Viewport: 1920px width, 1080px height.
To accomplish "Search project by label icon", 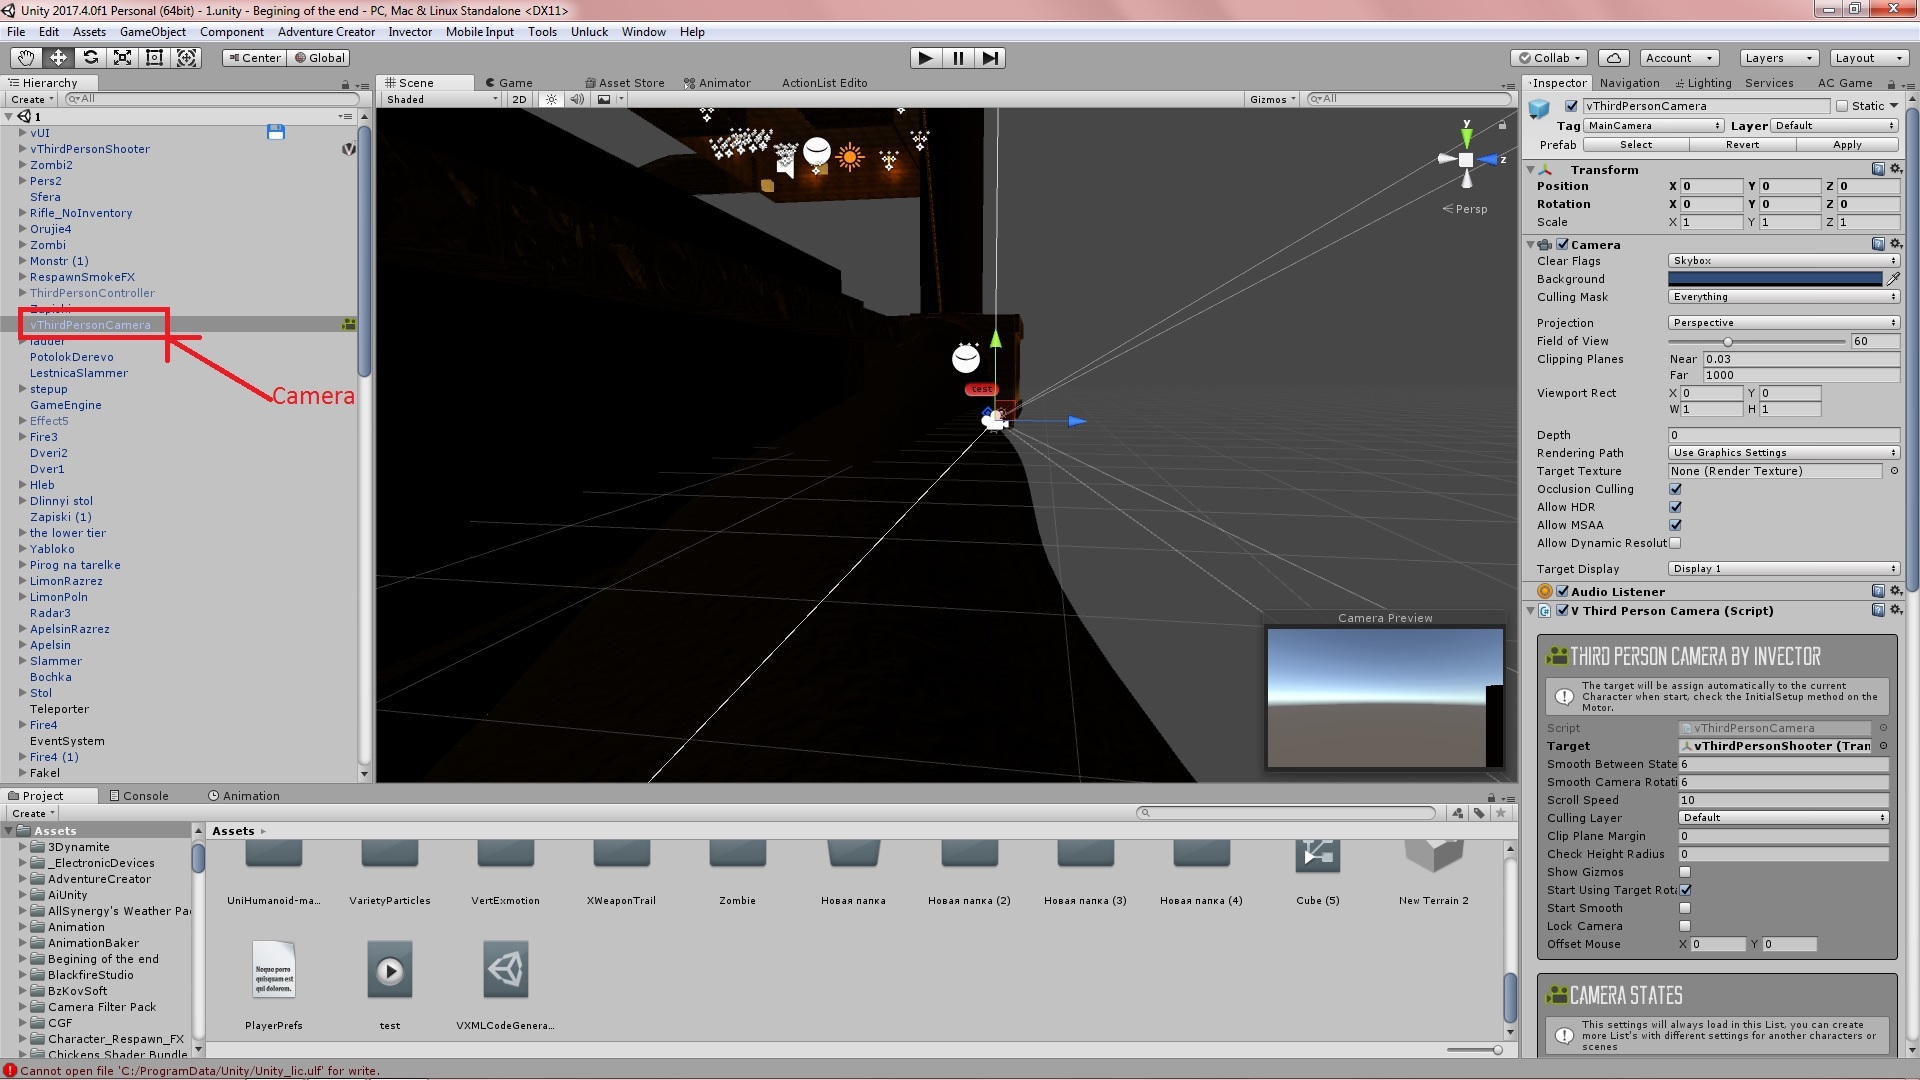I will (x=1479, y=813).
